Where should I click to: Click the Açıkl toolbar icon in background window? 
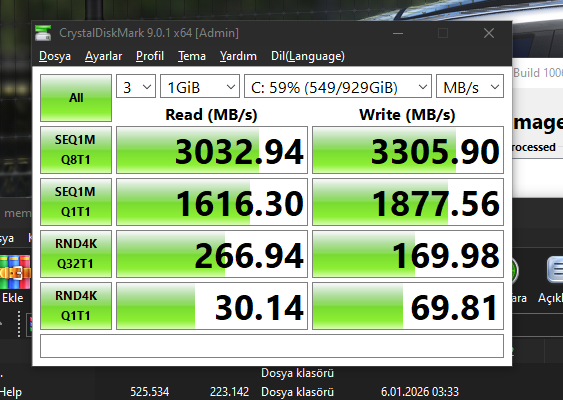[x=555, y=270]
